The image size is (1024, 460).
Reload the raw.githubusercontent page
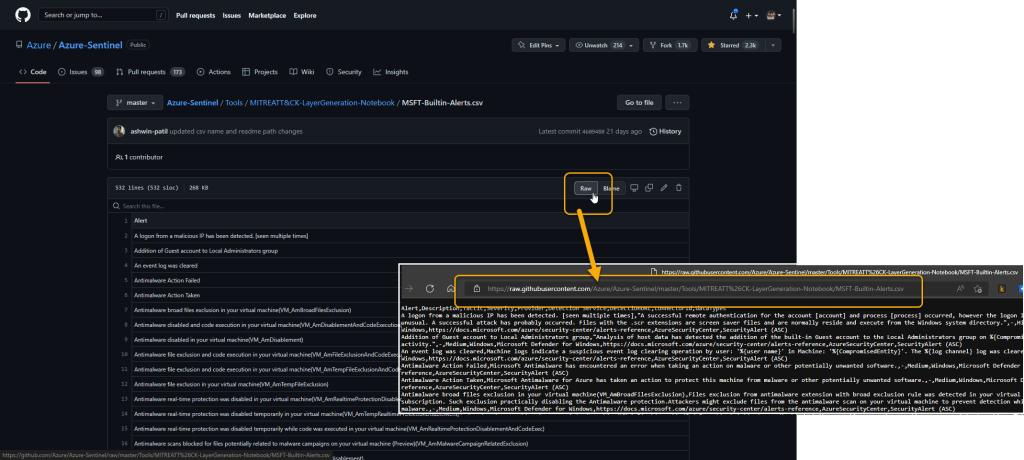[430, 288]
